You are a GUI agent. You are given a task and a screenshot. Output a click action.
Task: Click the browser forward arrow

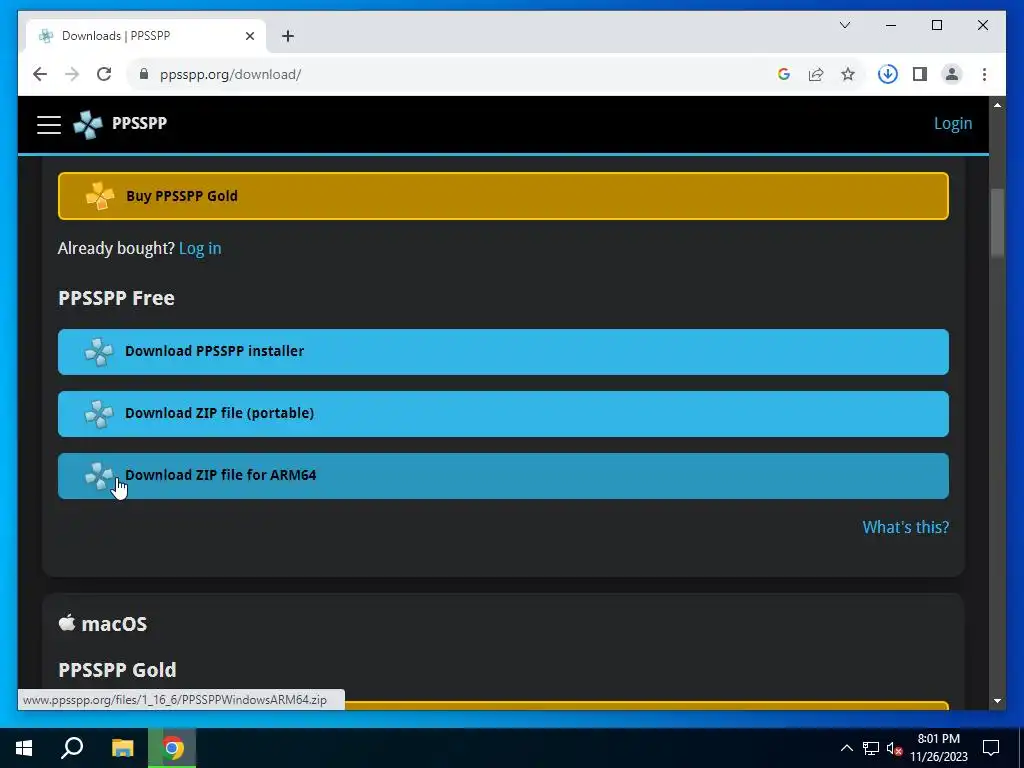pyautogui.click(x=72, y=74)
